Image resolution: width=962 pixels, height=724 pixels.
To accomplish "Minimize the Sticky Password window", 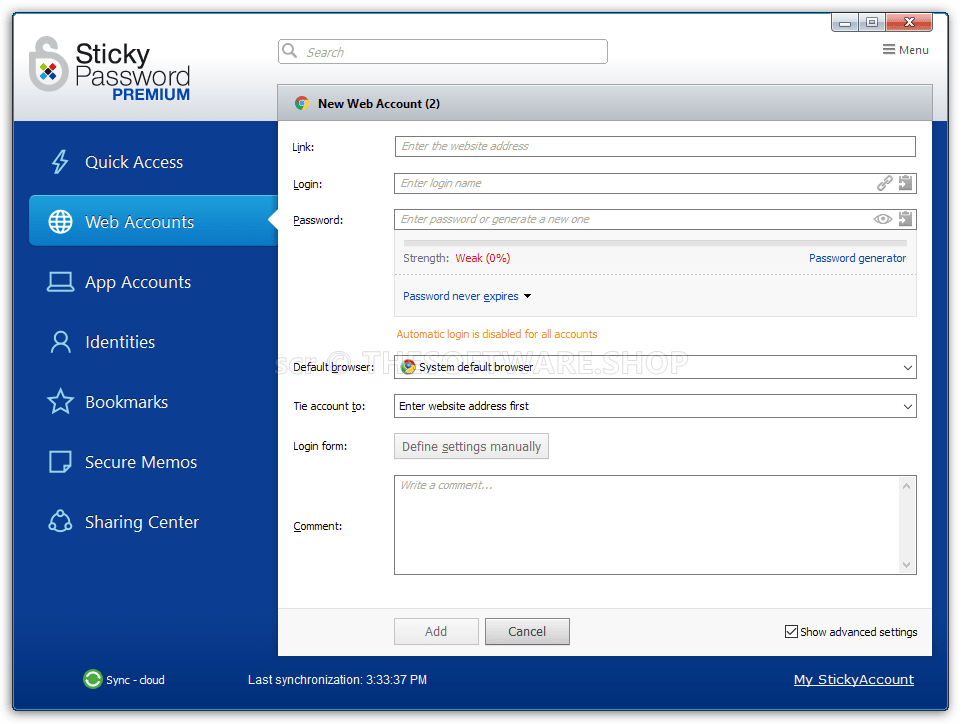I will [845, 23].
